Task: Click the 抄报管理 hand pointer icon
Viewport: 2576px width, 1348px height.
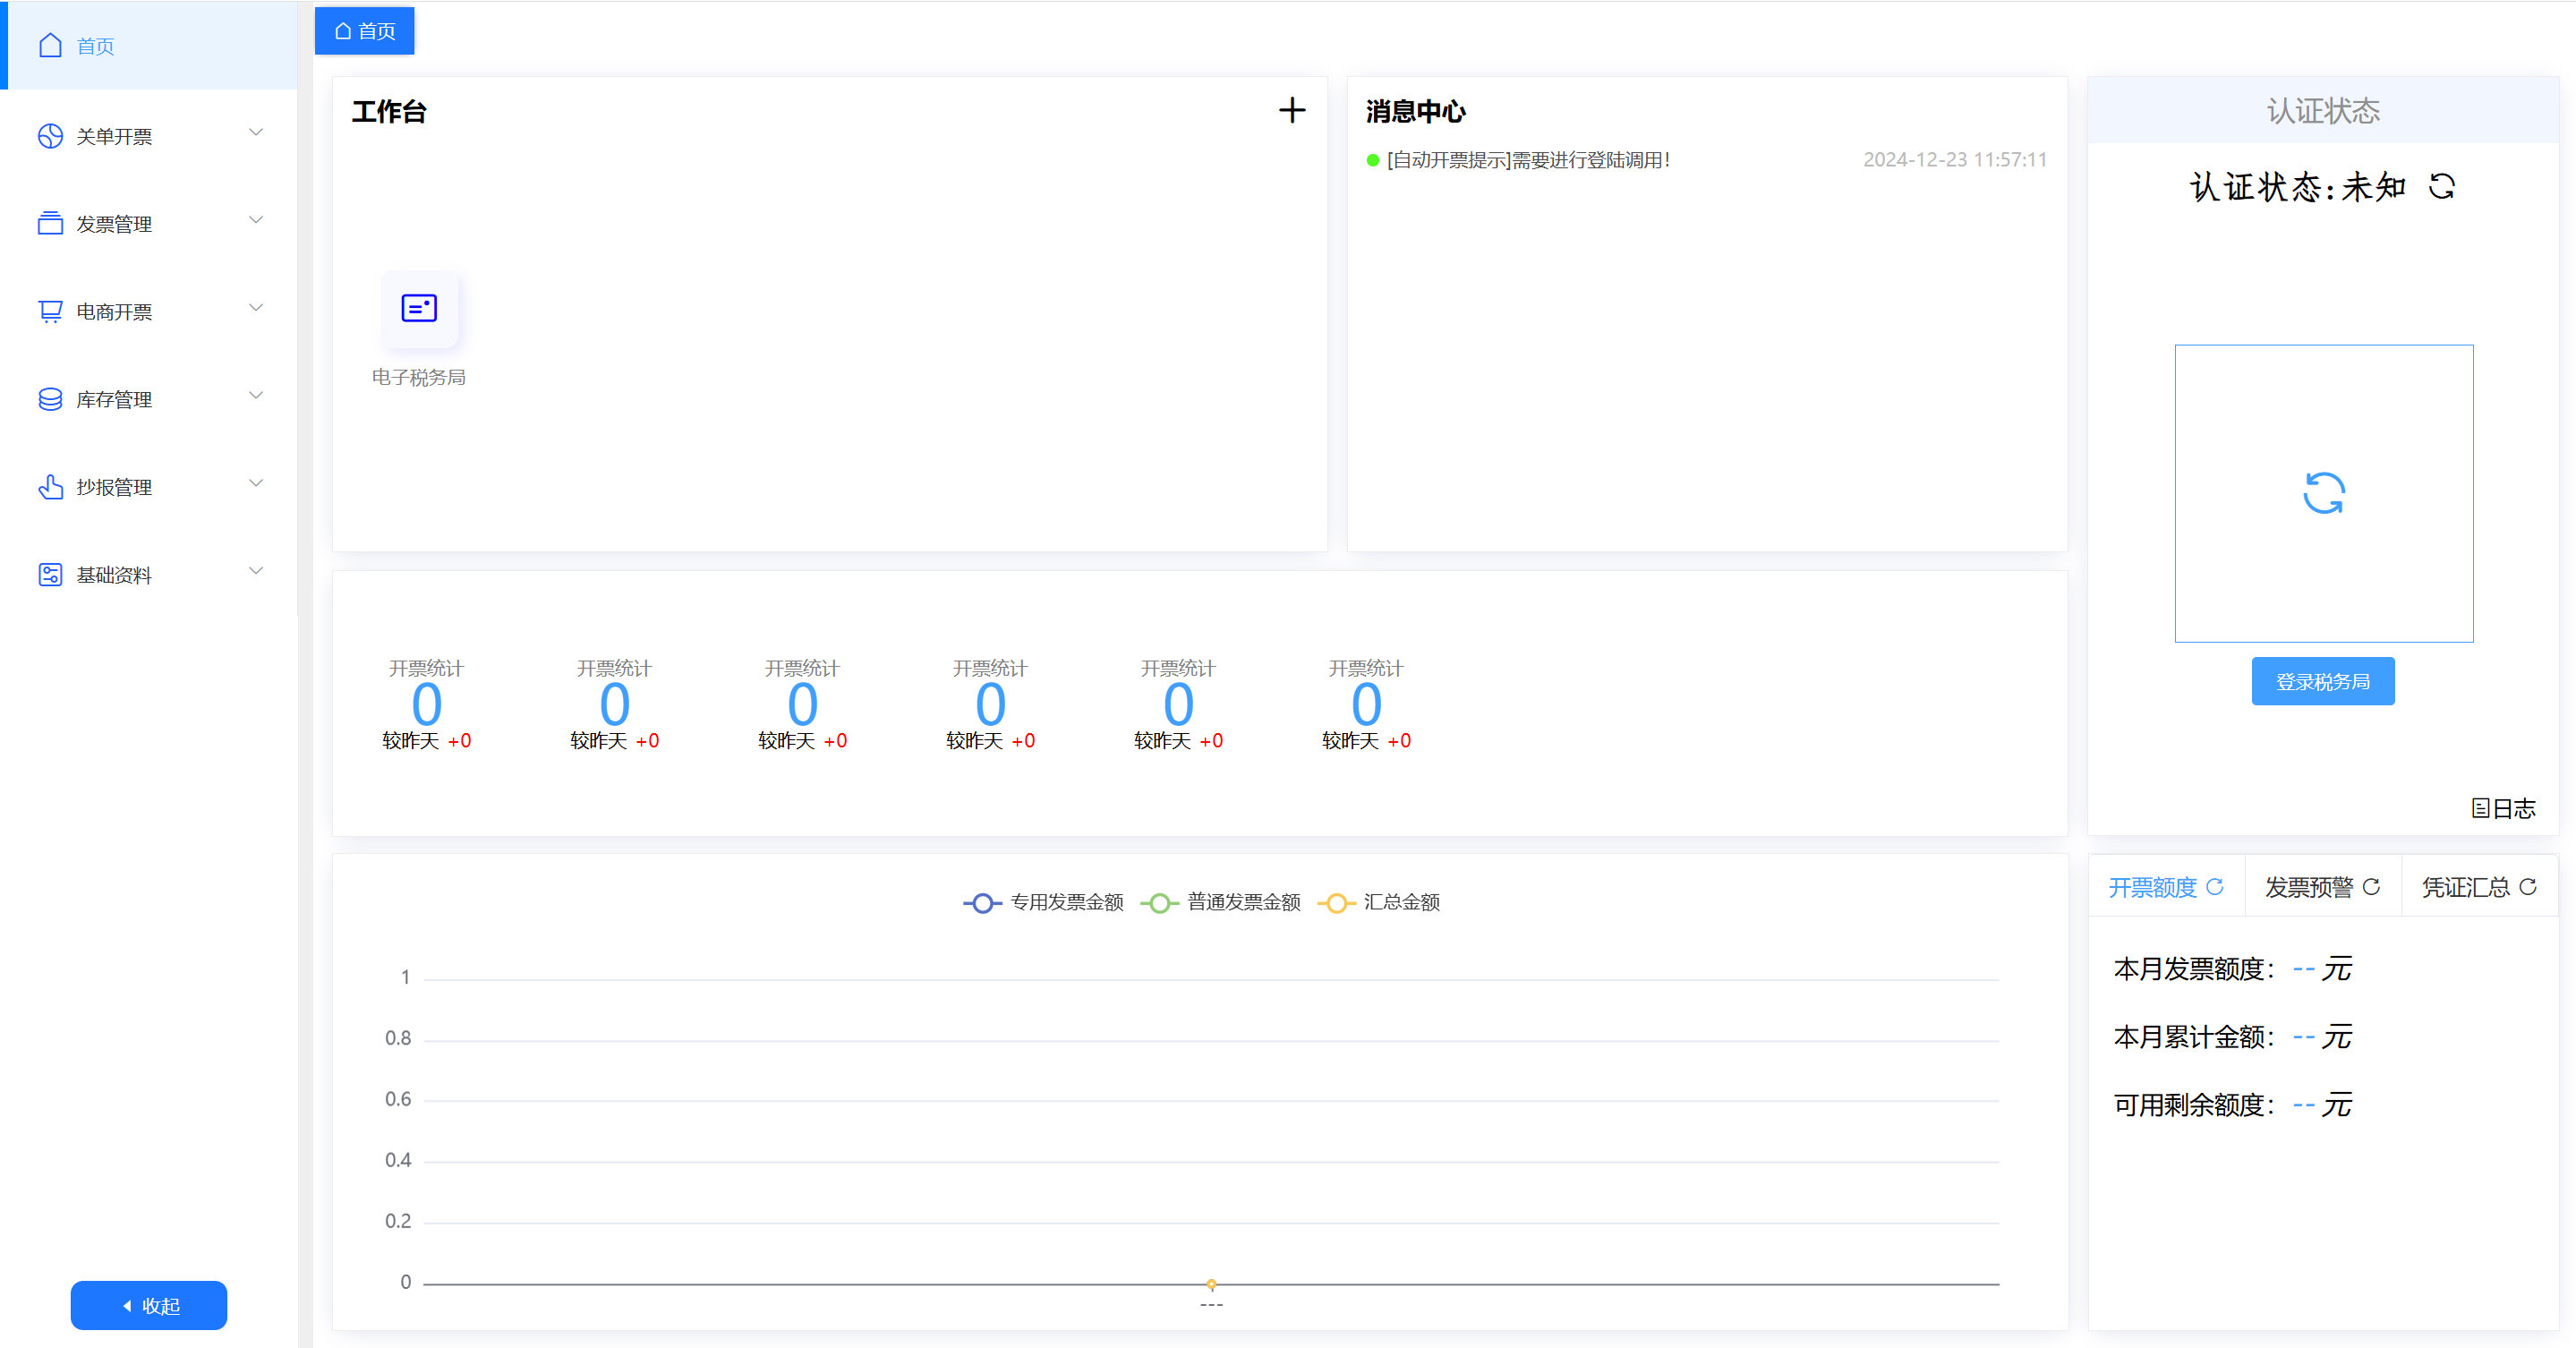Action: pos(50,487)
